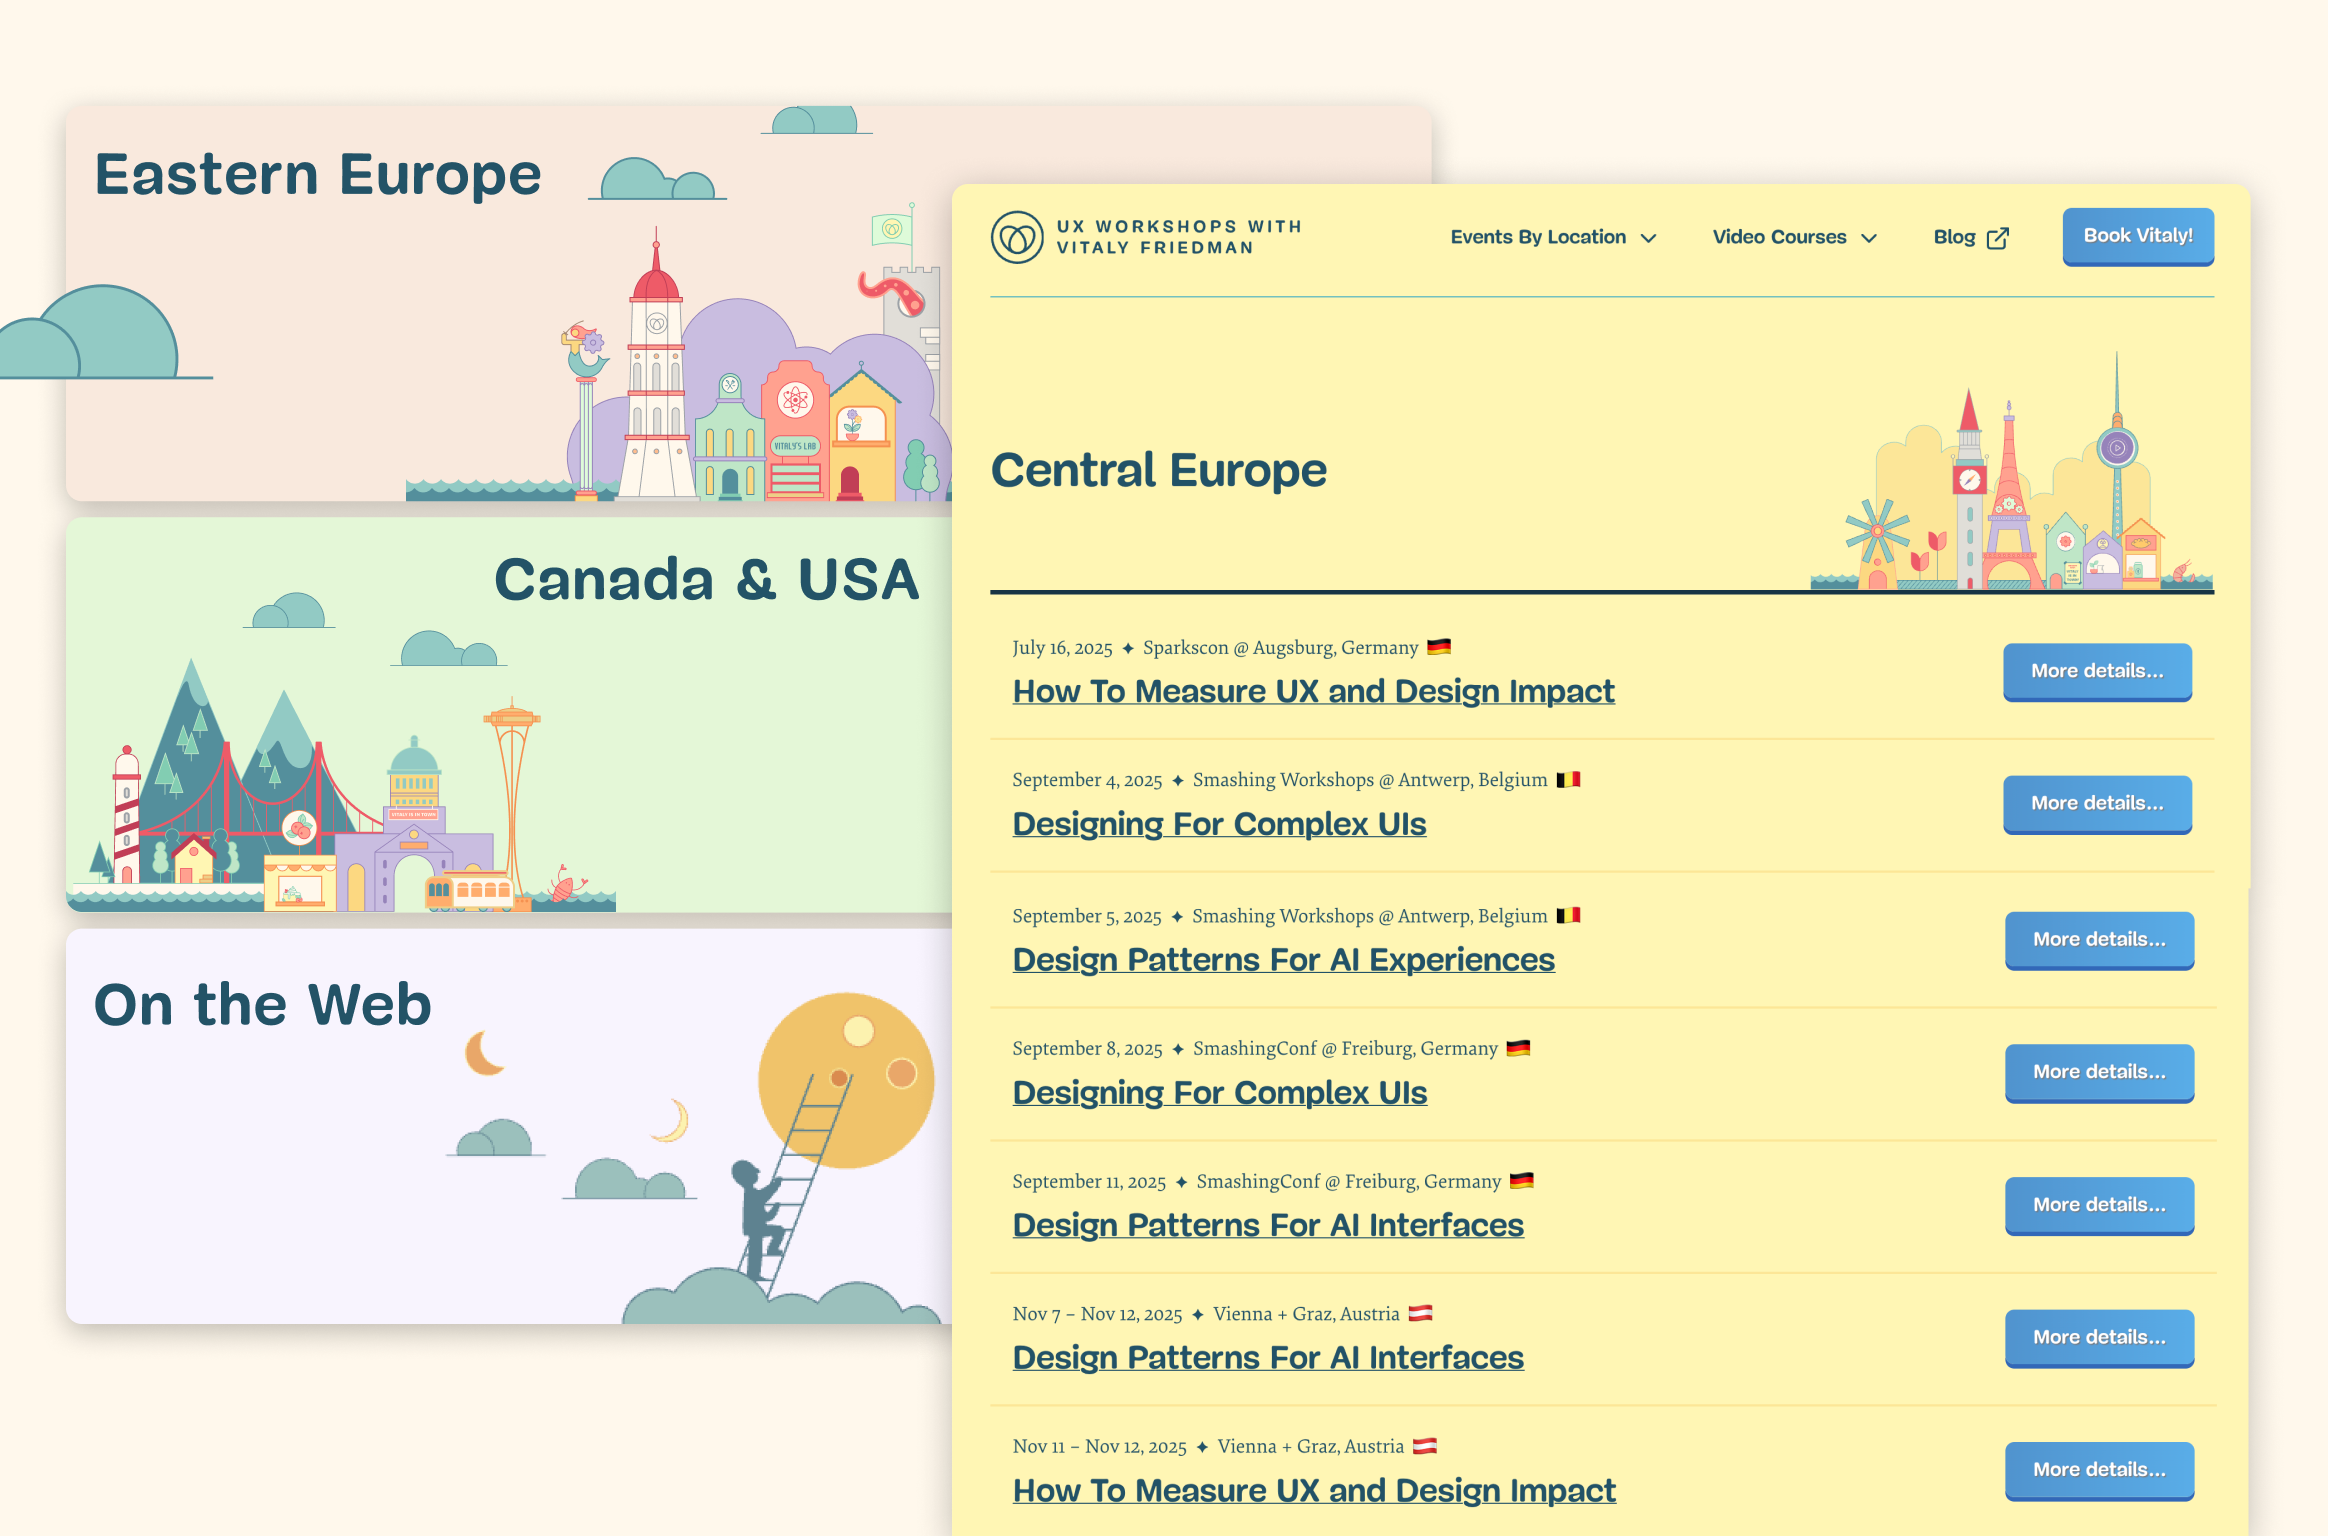Expand the Video Courses chevron
The image size is (2328, 1536).
1869,238
